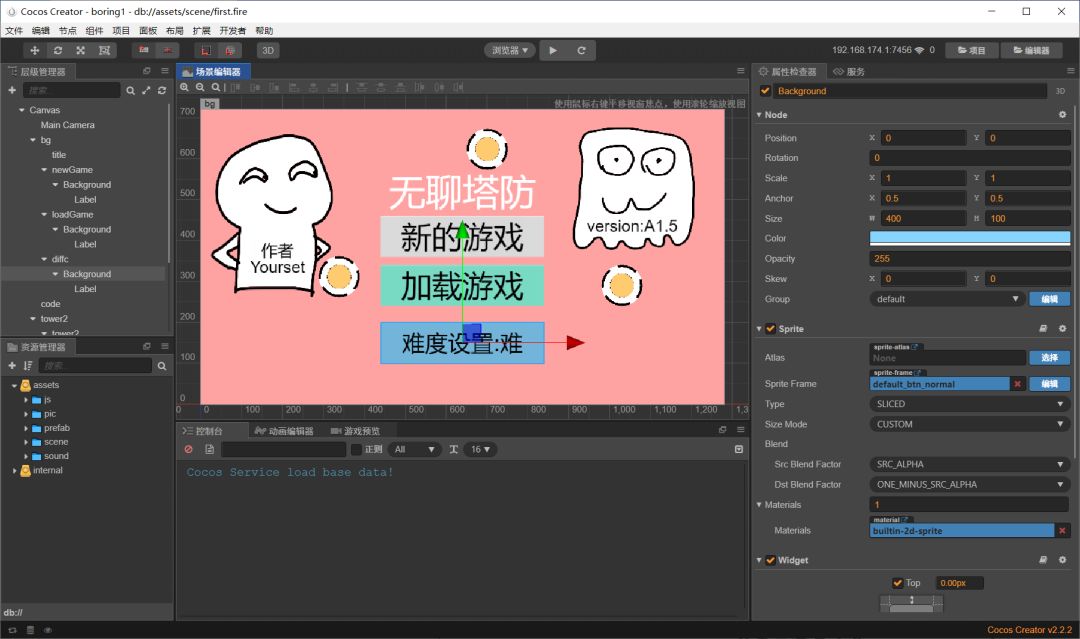Viewport: 1080px width, 639px height.
Task: Click the play preview button
Action: (554, 50)
